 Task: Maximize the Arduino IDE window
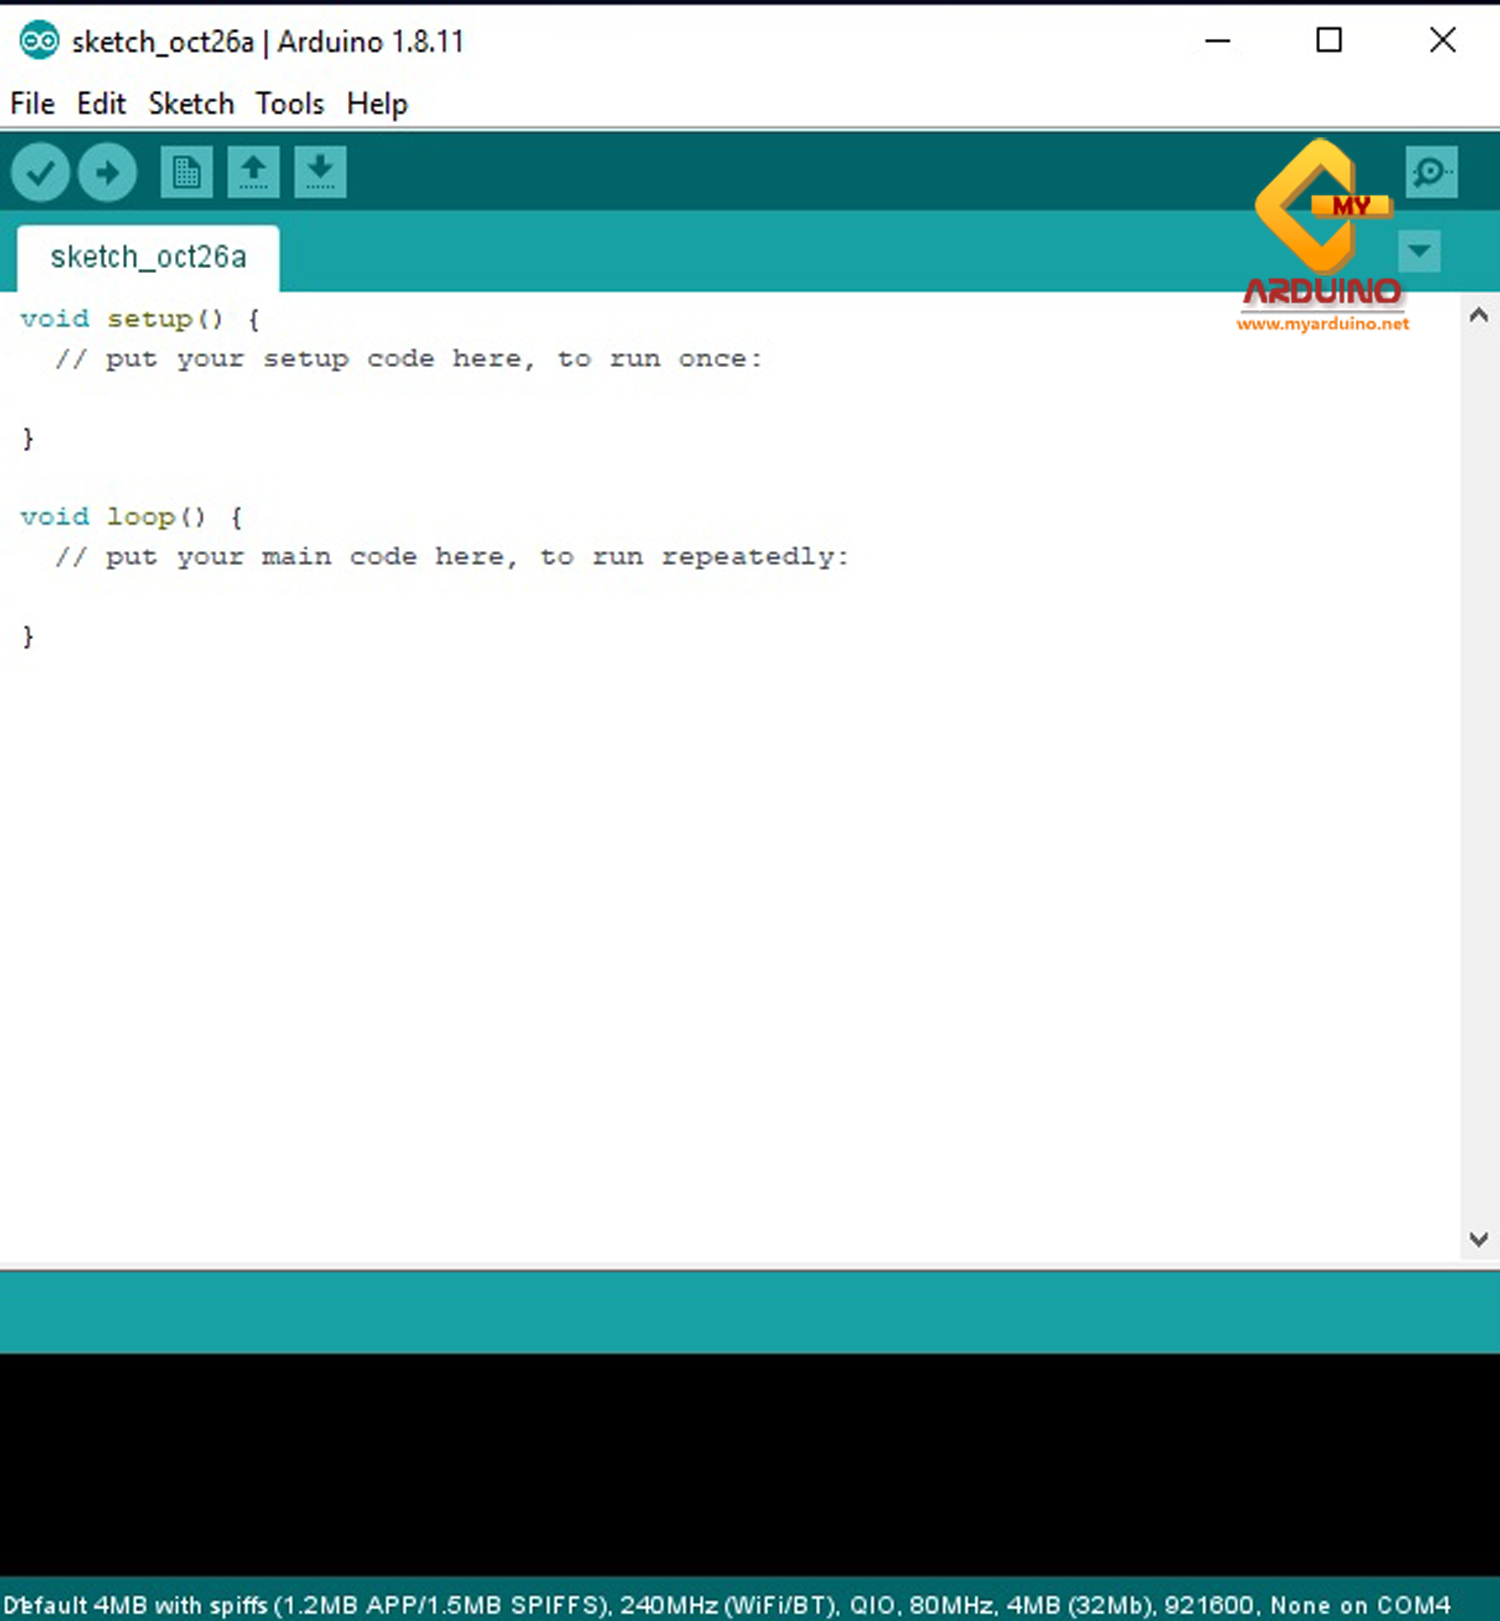tap(1328, 41)
